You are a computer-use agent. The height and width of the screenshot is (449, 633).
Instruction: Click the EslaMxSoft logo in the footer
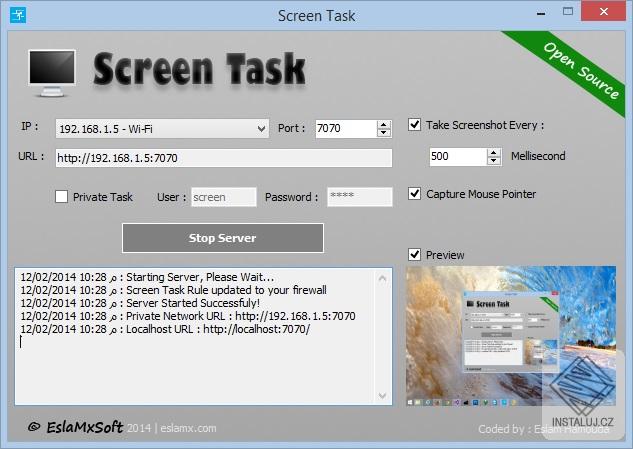click(75, 427)
